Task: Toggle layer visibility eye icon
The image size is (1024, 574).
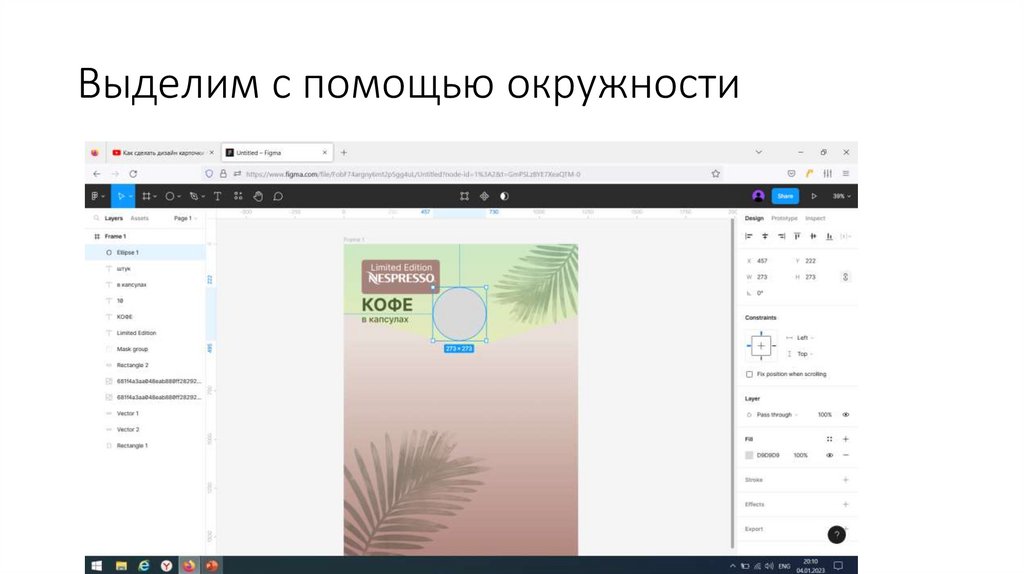Action: [x=846, y=415]
